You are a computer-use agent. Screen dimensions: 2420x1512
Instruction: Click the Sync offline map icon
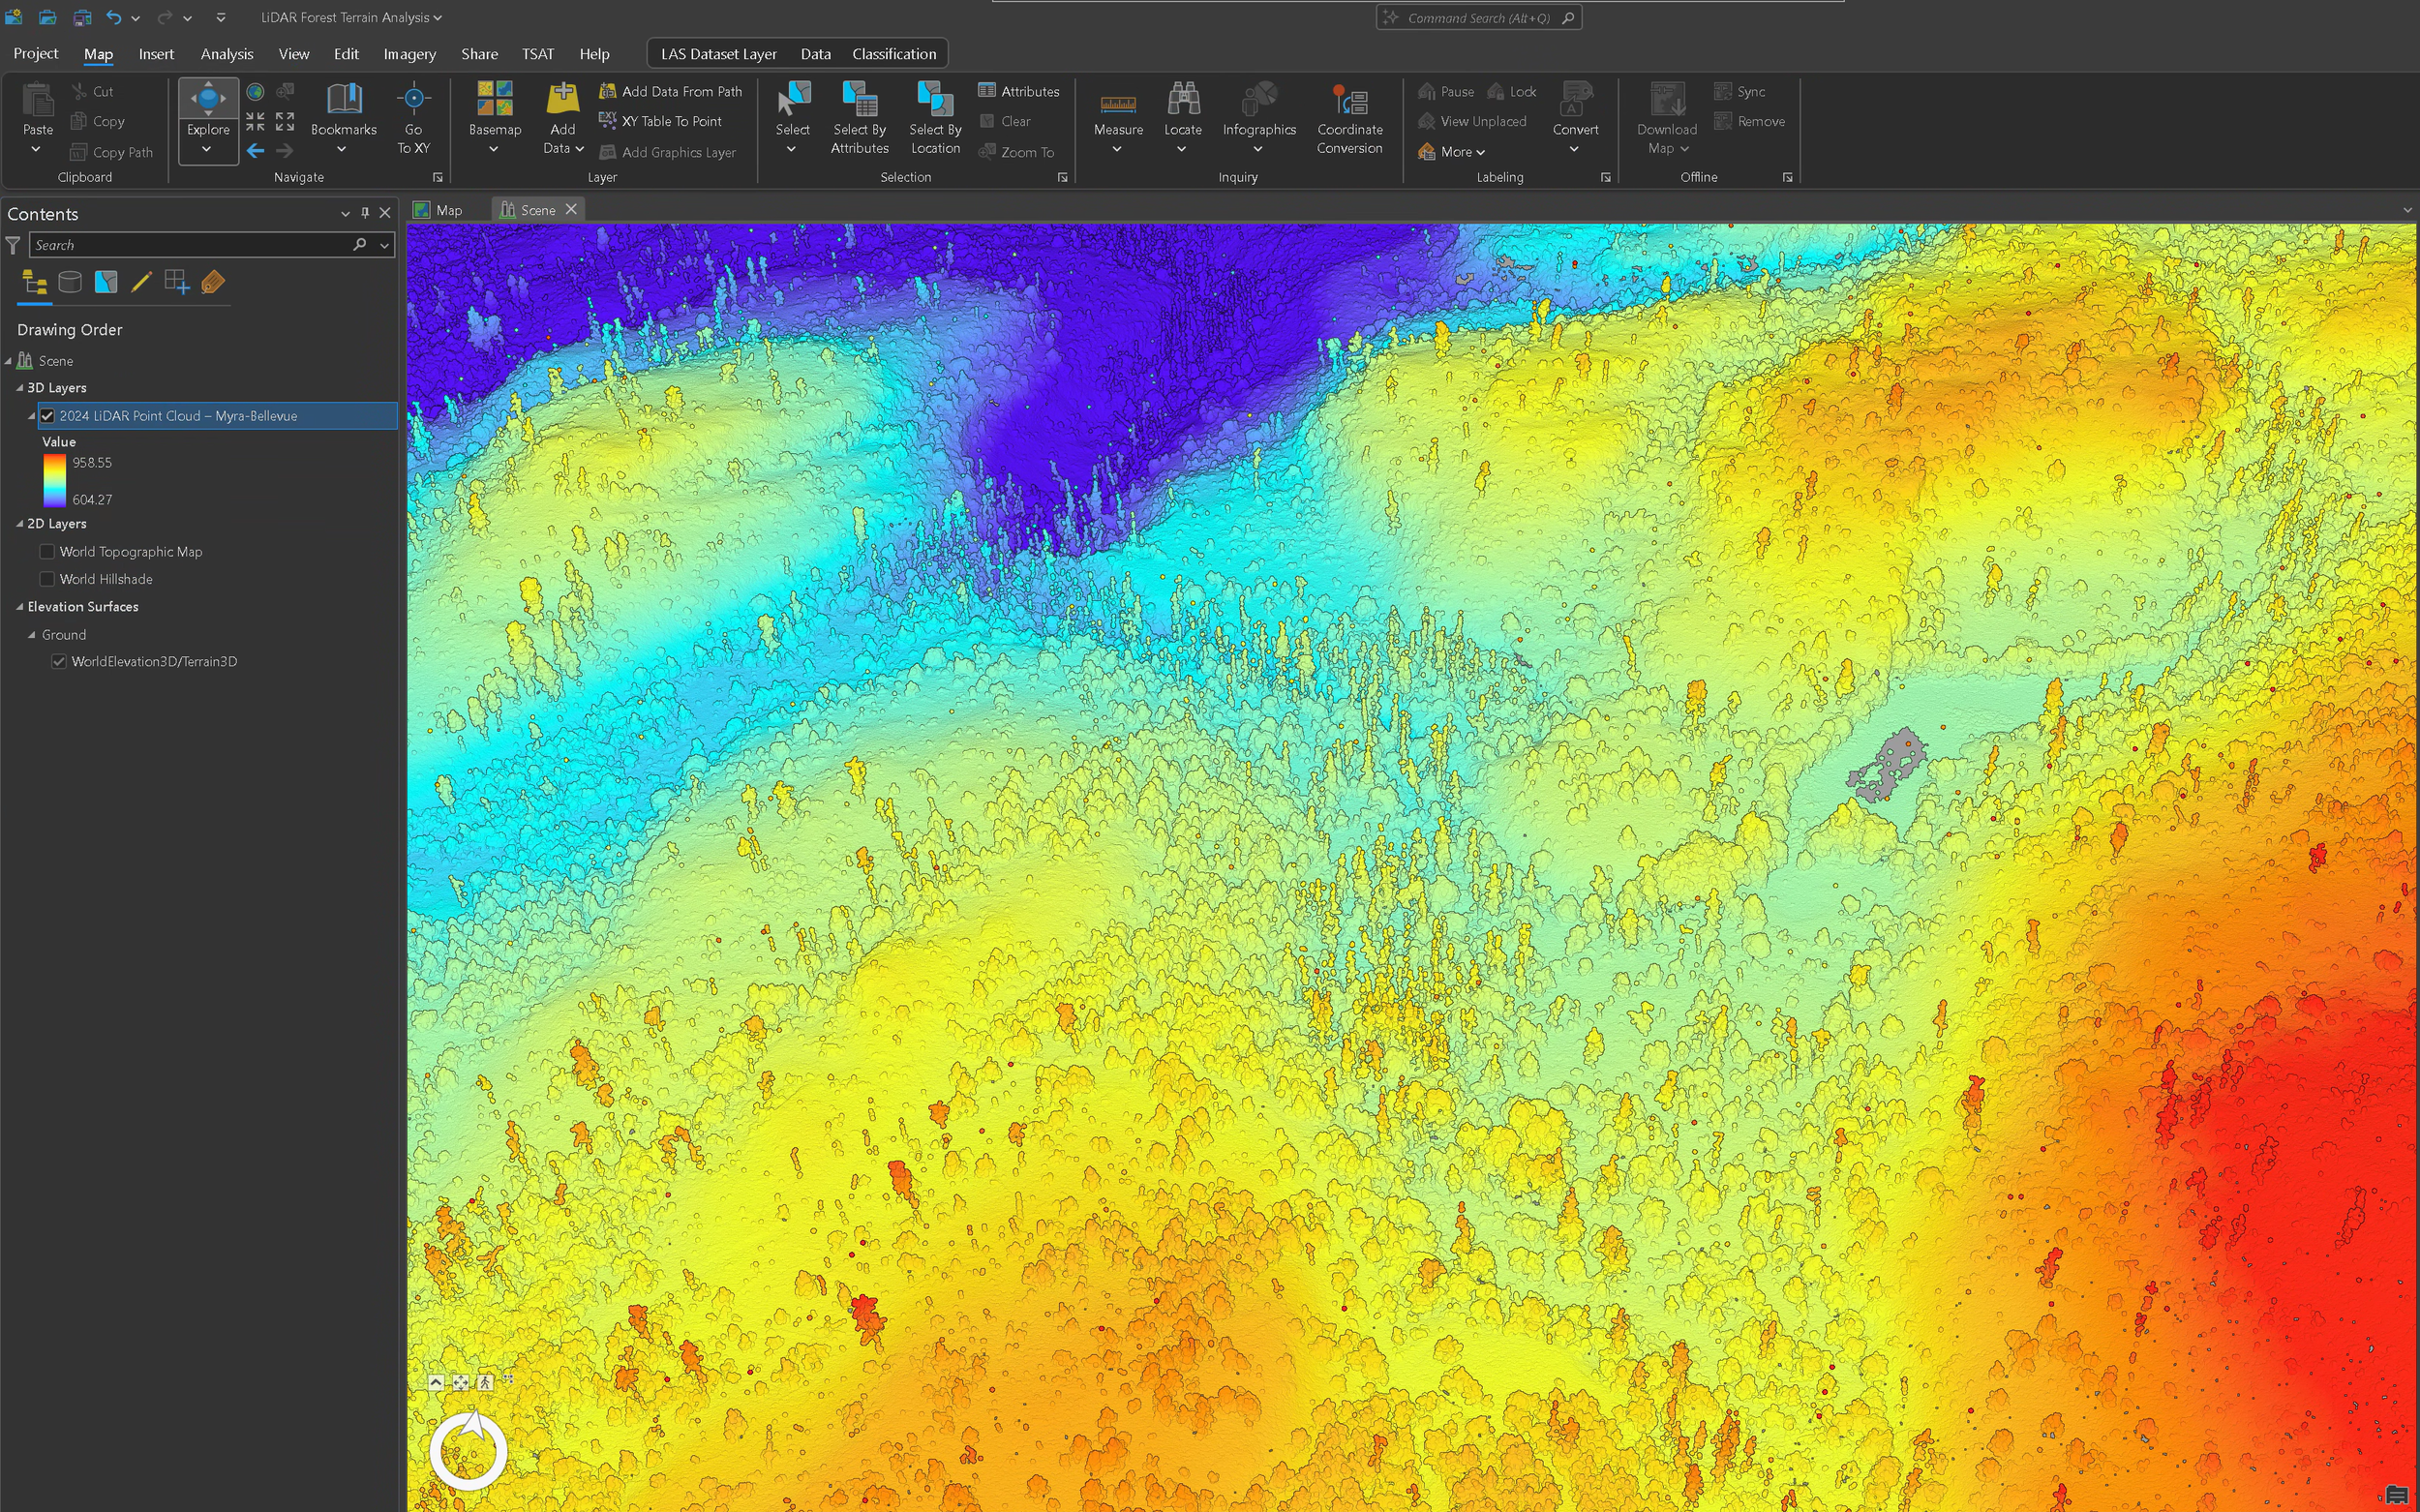pyautogui.click(x=1723, y=91)
